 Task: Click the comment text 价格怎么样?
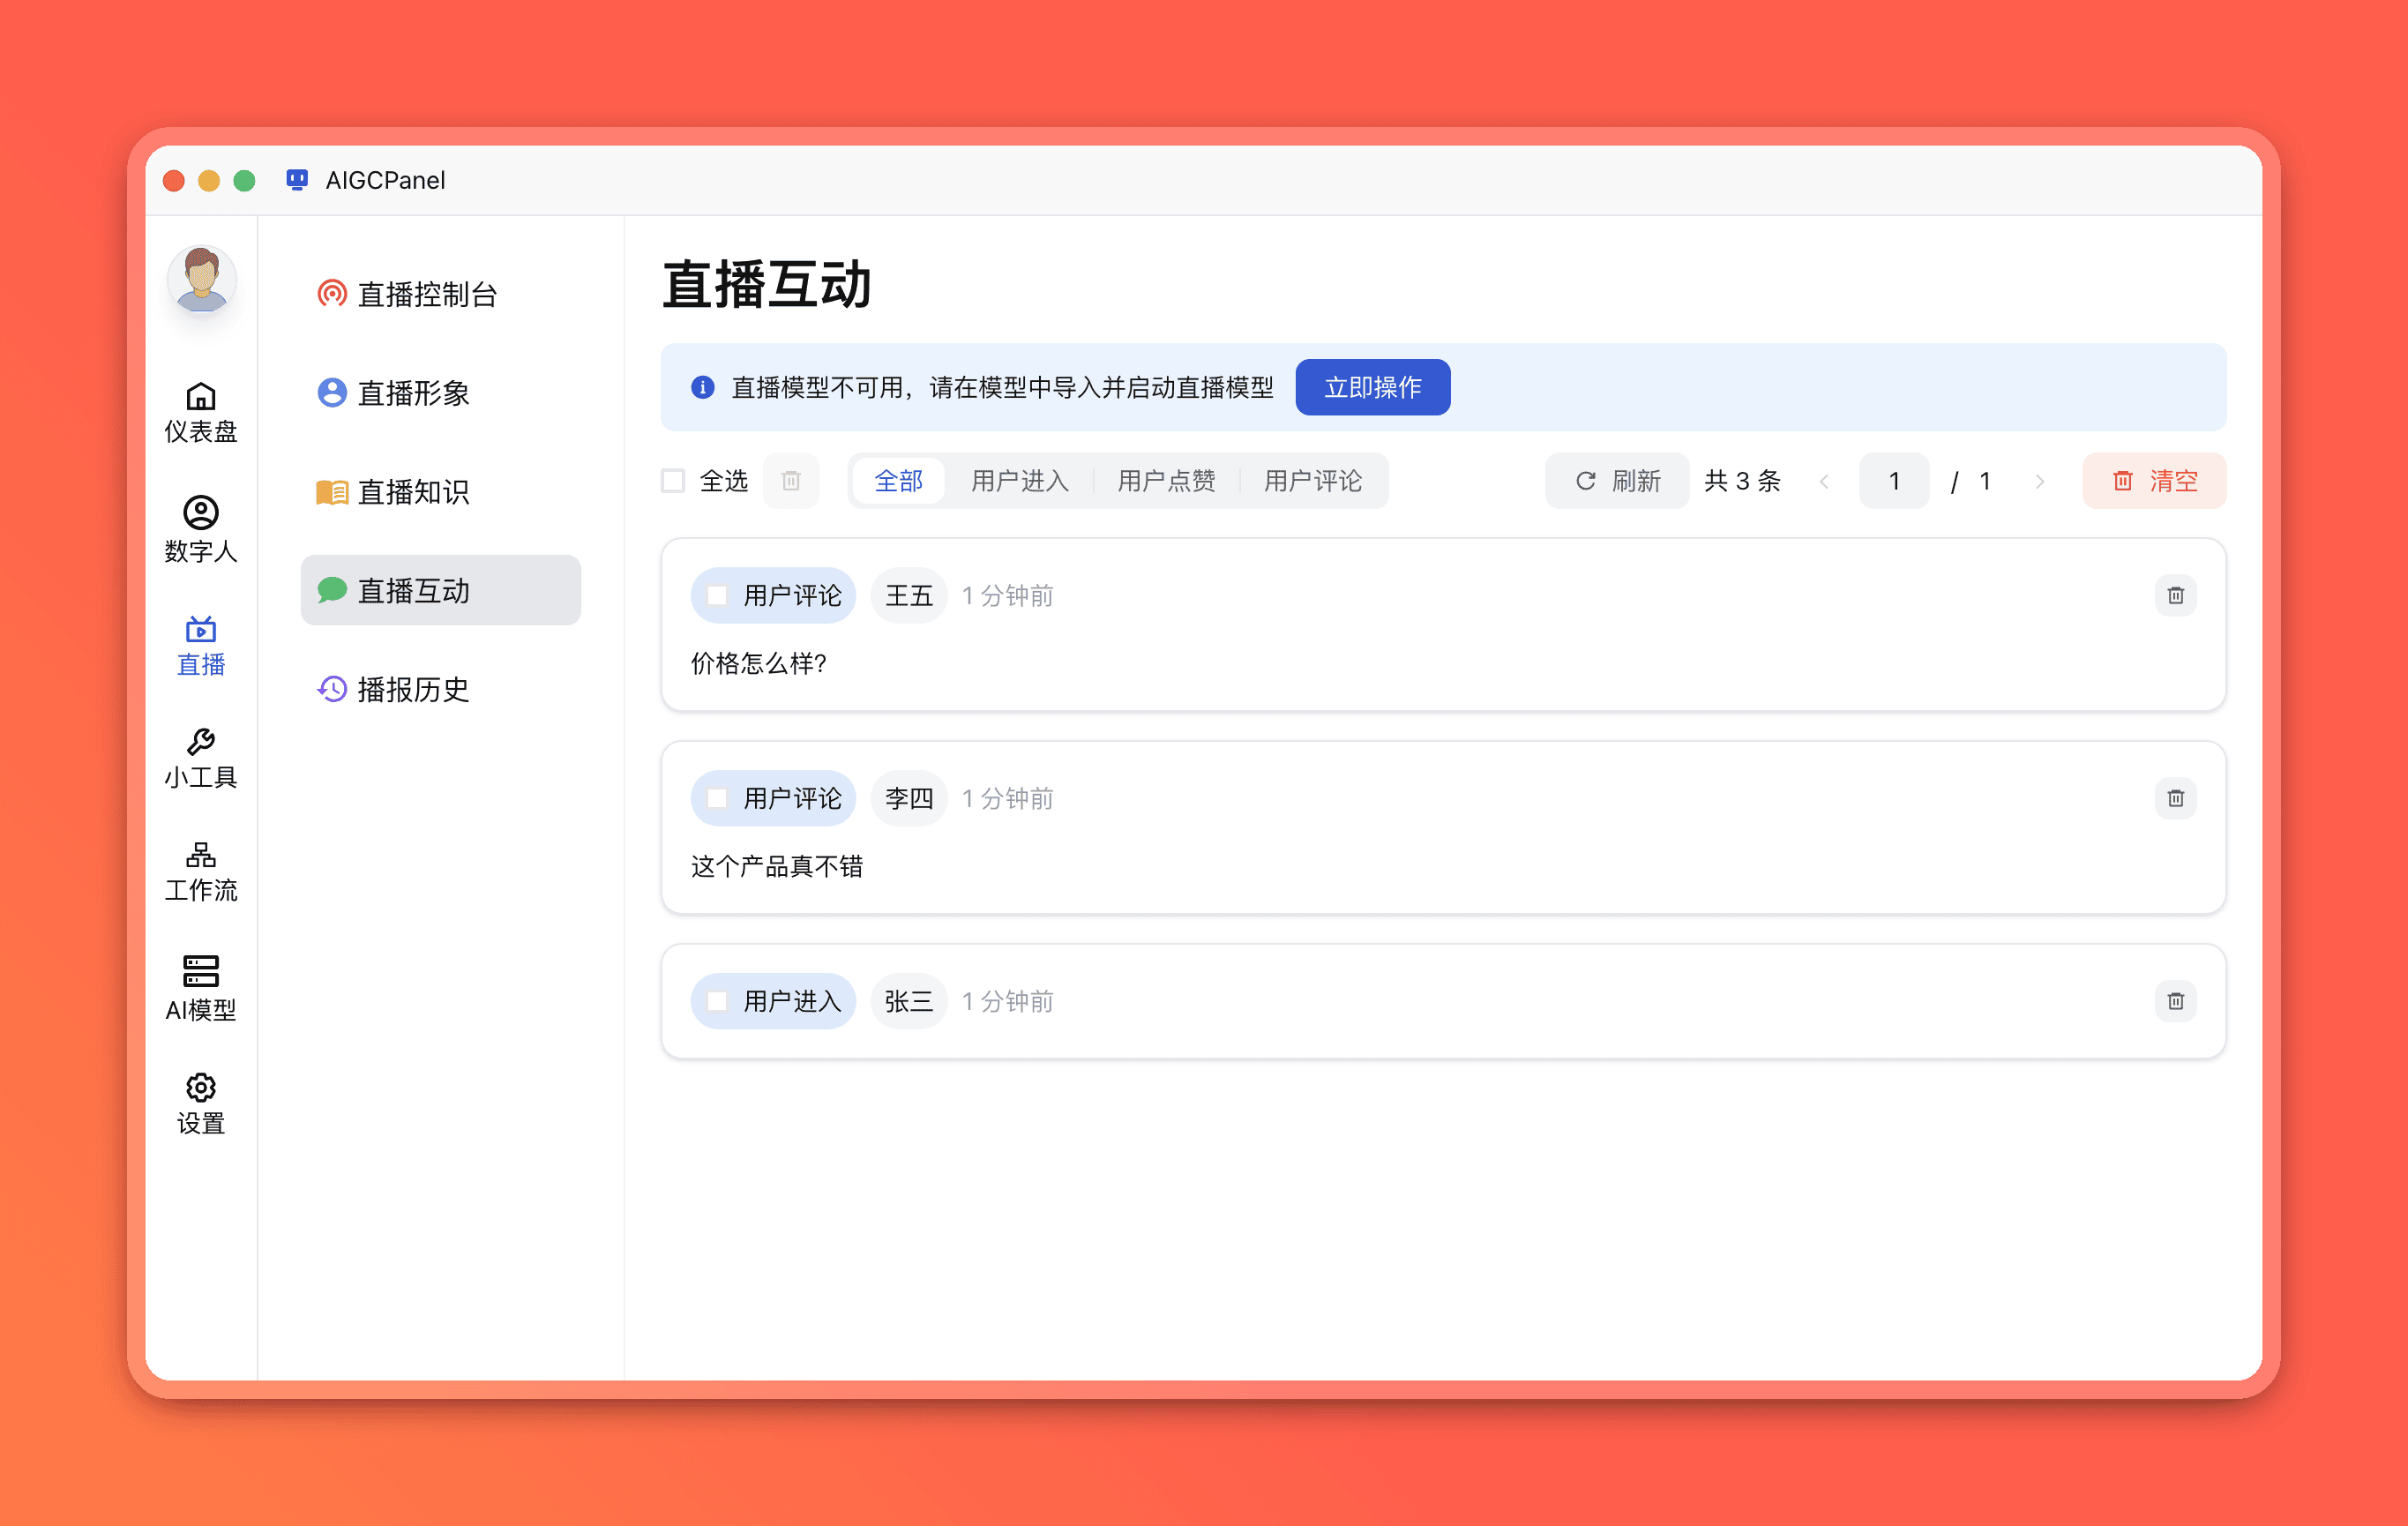point(759,663)
